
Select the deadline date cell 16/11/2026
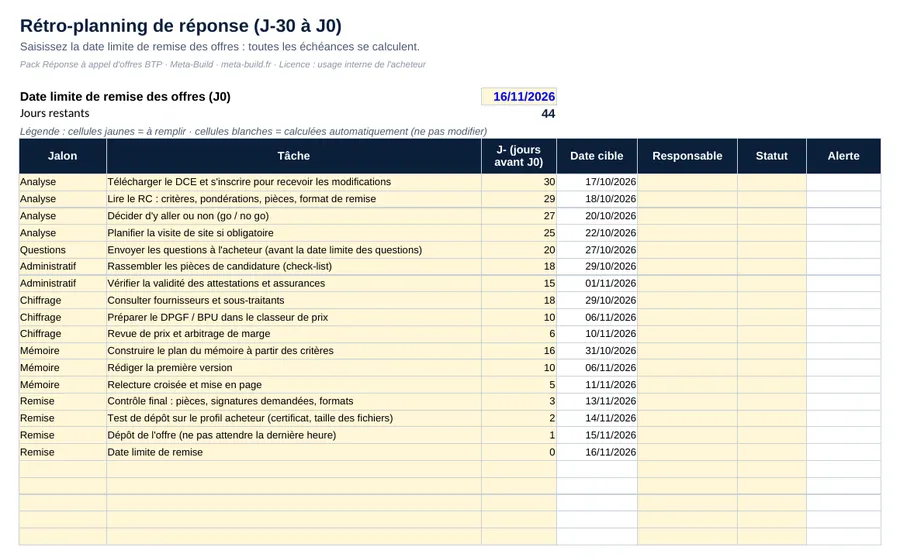point(519,96)
